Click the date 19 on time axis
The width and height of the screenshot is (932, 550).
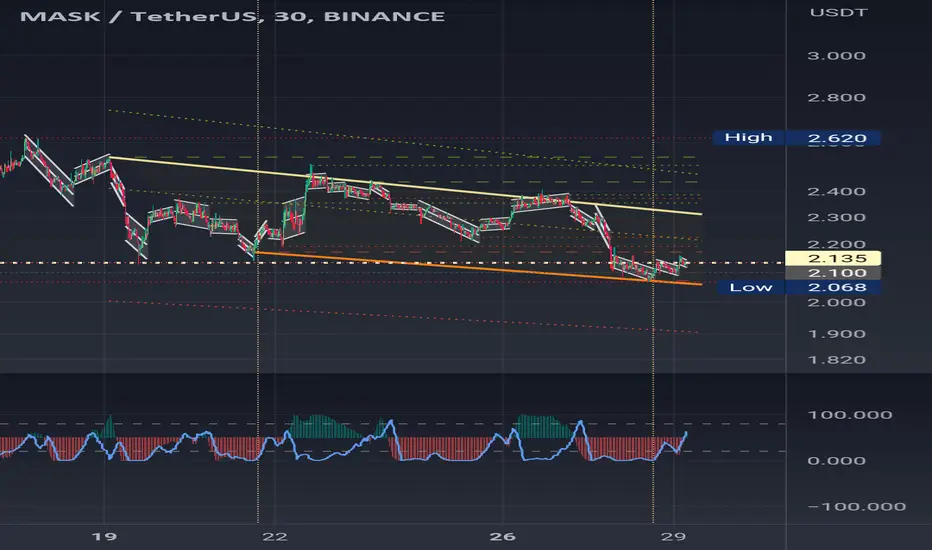click(x=104, y=537)
